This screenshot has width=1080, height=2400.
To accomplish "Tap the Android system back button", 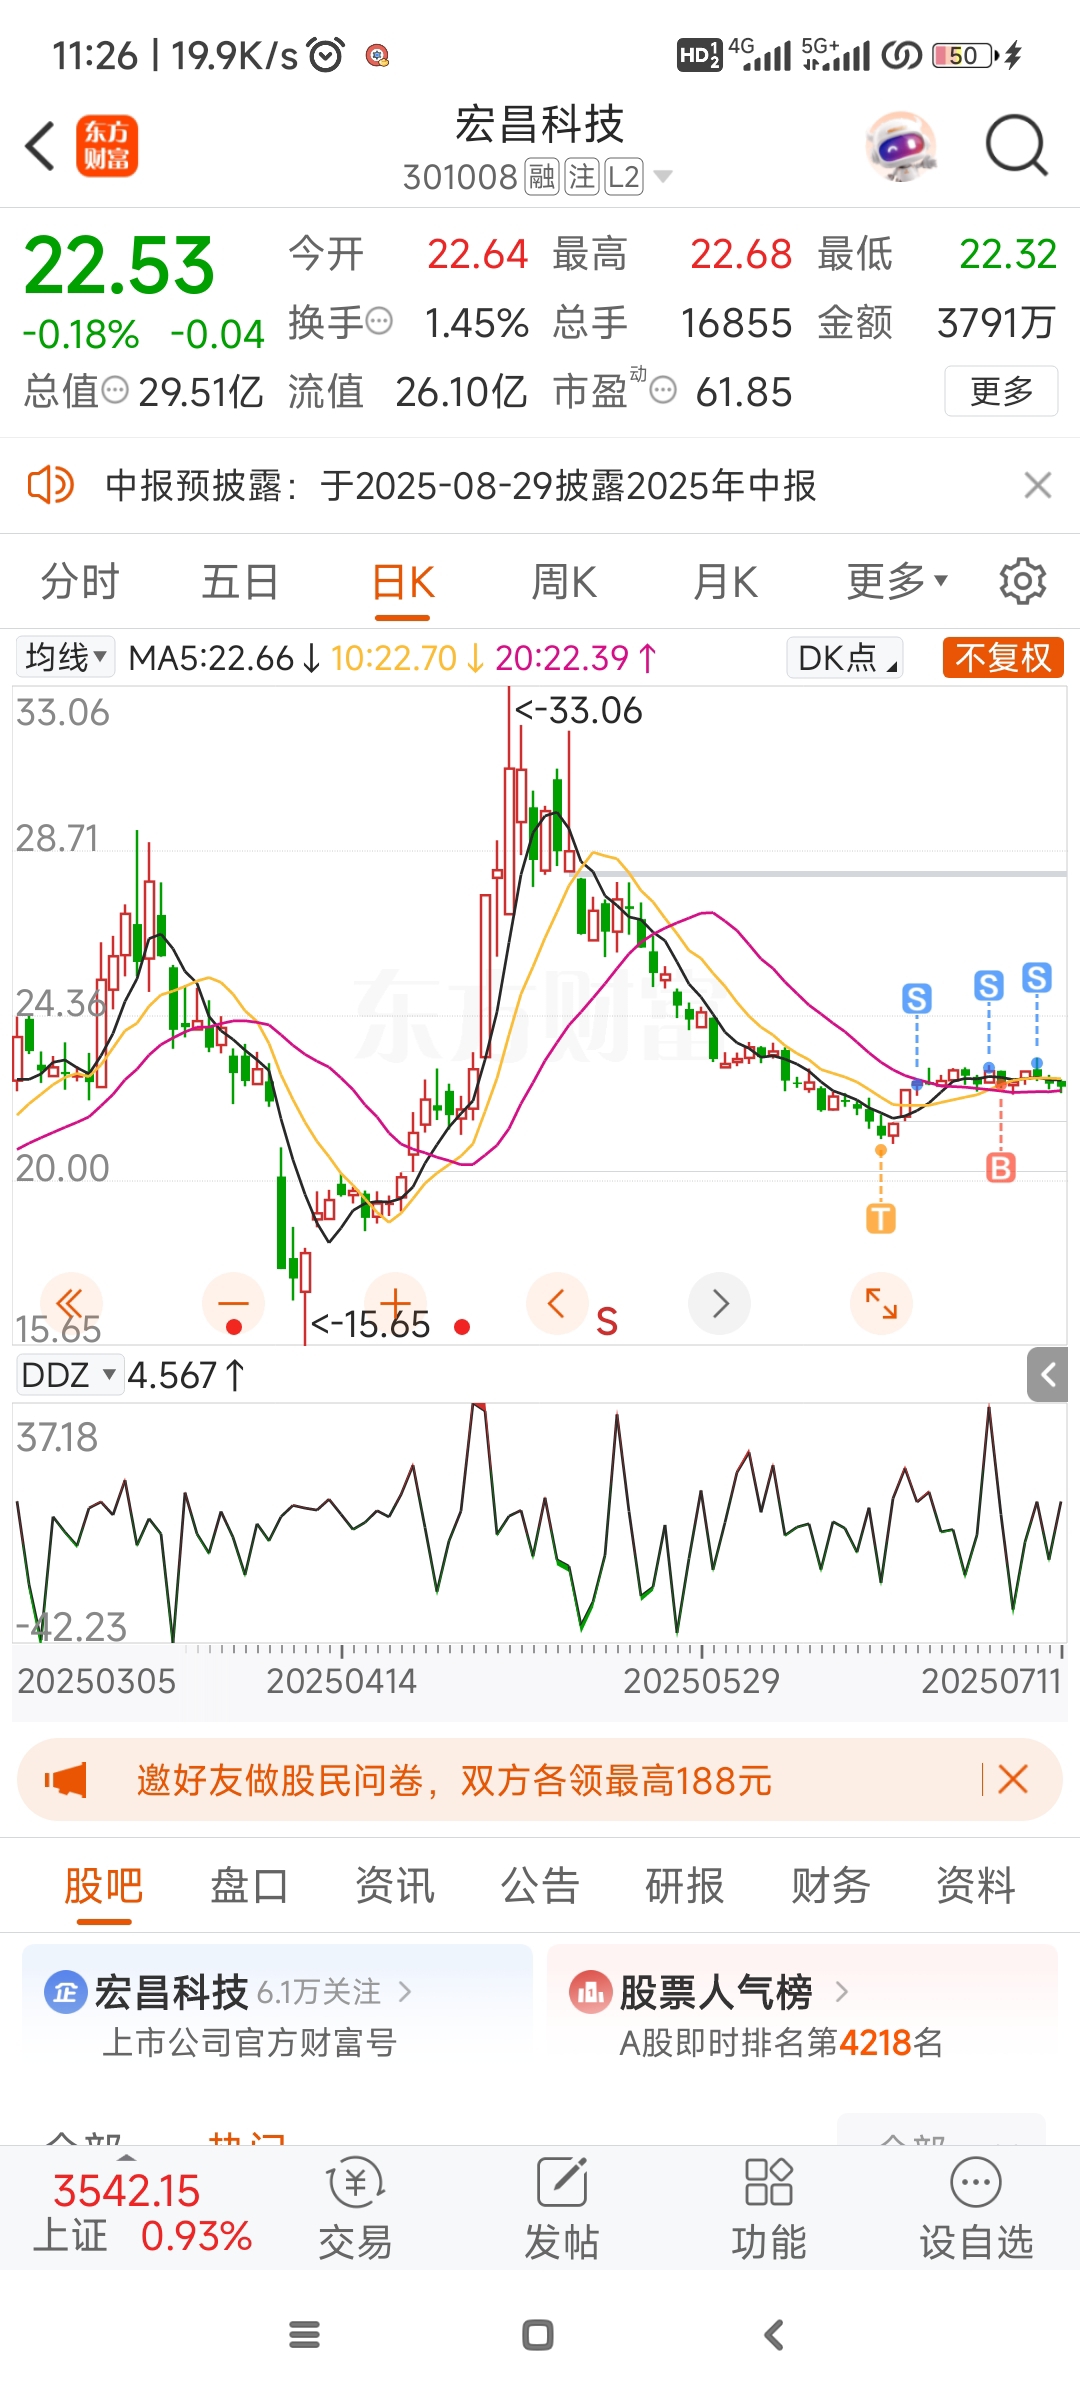I will [x=773, y=2335].
